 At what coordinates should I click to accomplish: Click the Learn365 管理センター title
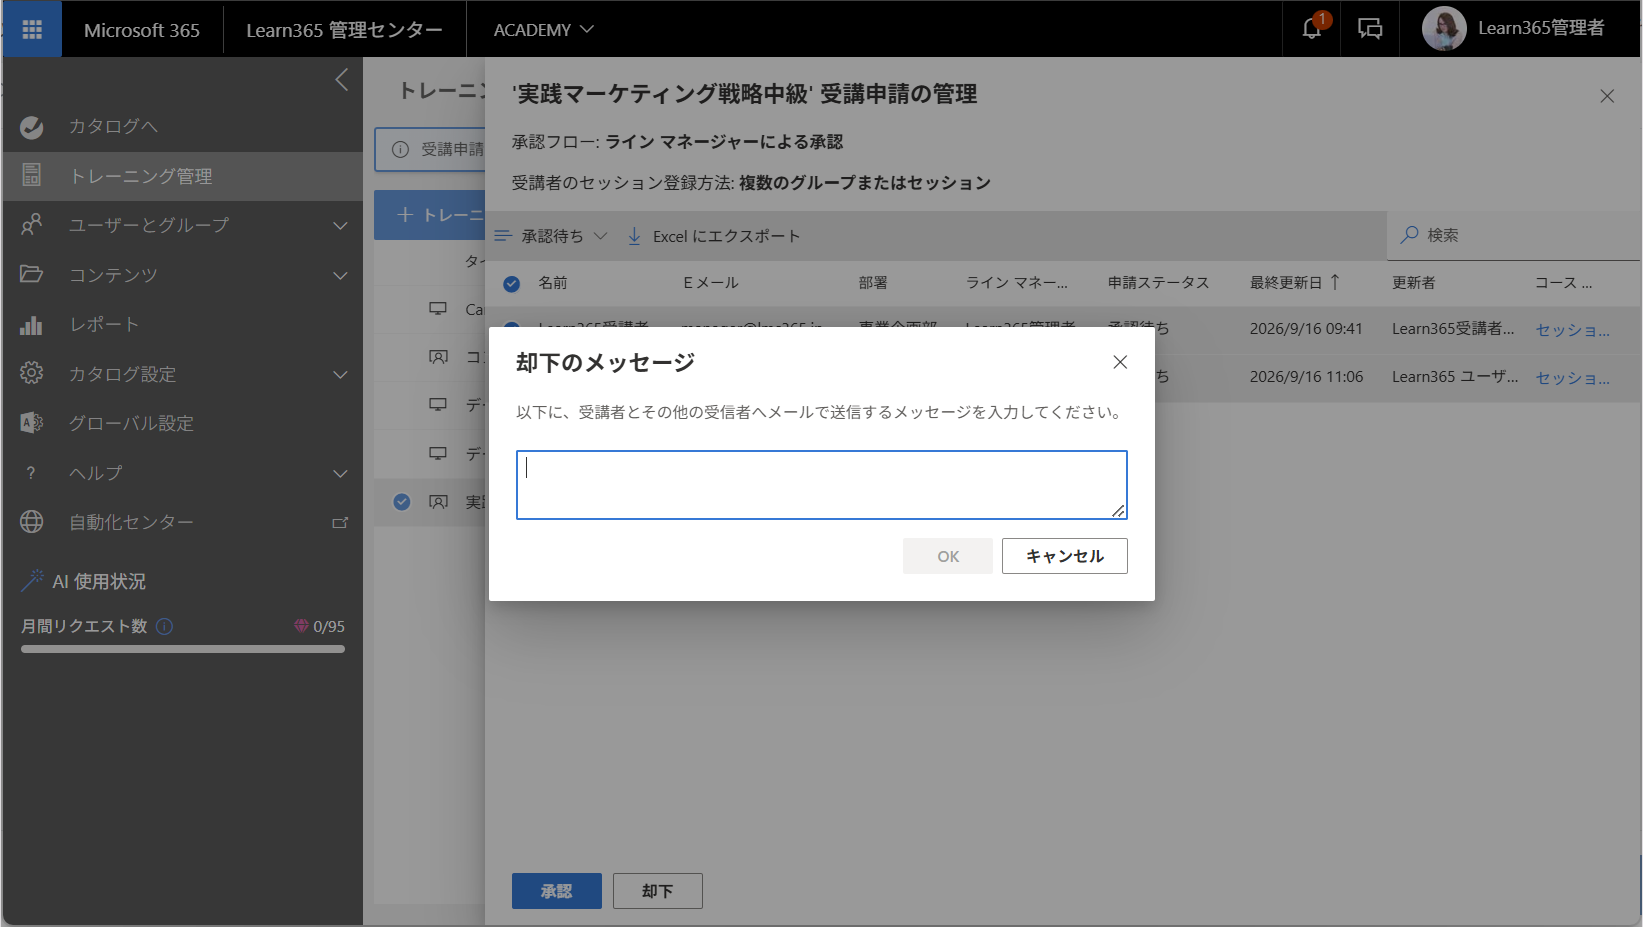pyautogui.click(x=344, y=30)
